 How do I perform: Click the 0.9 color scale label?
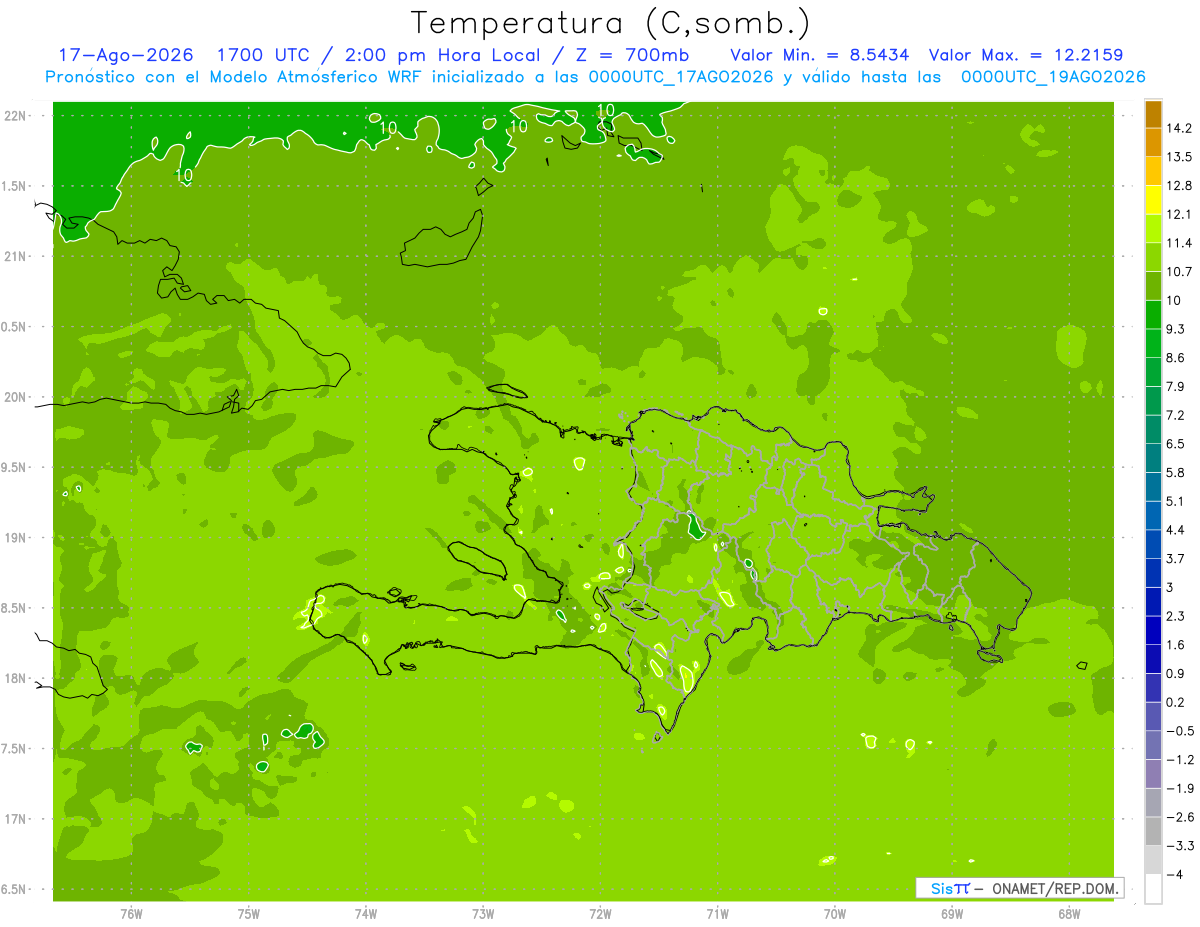pyautogui.click(x=1176, y=673)
